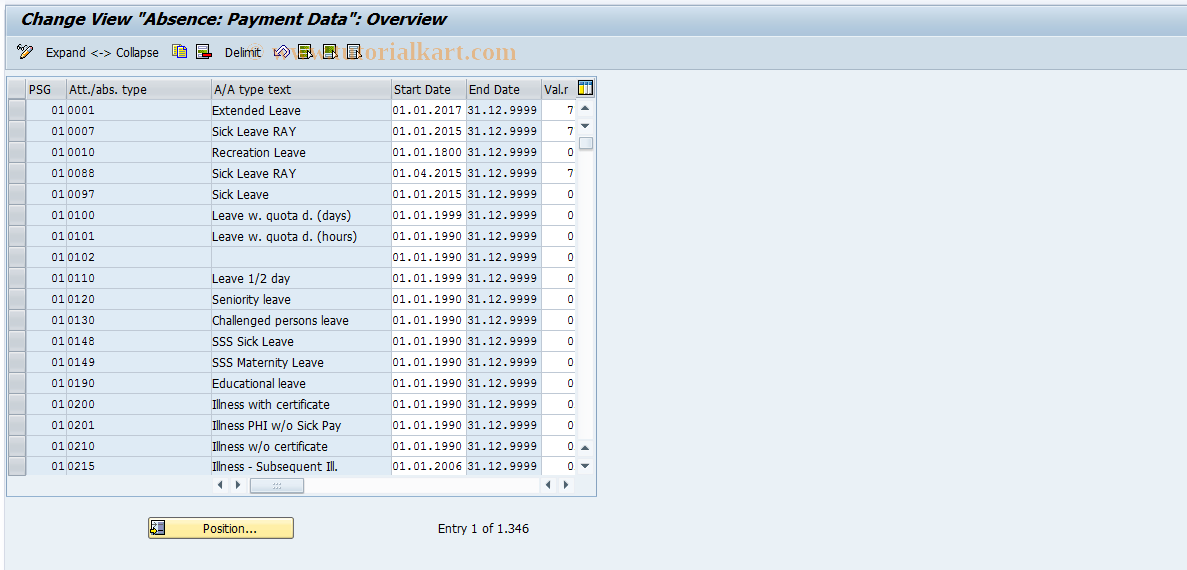The width and height of the screenshot is (1187, 570).
Task: Select row marker for Extended Leave
Action: pyautogui.click(x=17, y=111)
